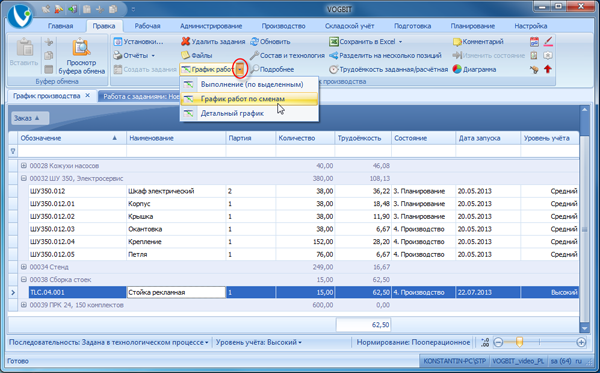This screenshot has height=373, width=600.
Task: Open 'Администрирование' ribbon tab
Action: pyautogui.click(x=211, y=26)
